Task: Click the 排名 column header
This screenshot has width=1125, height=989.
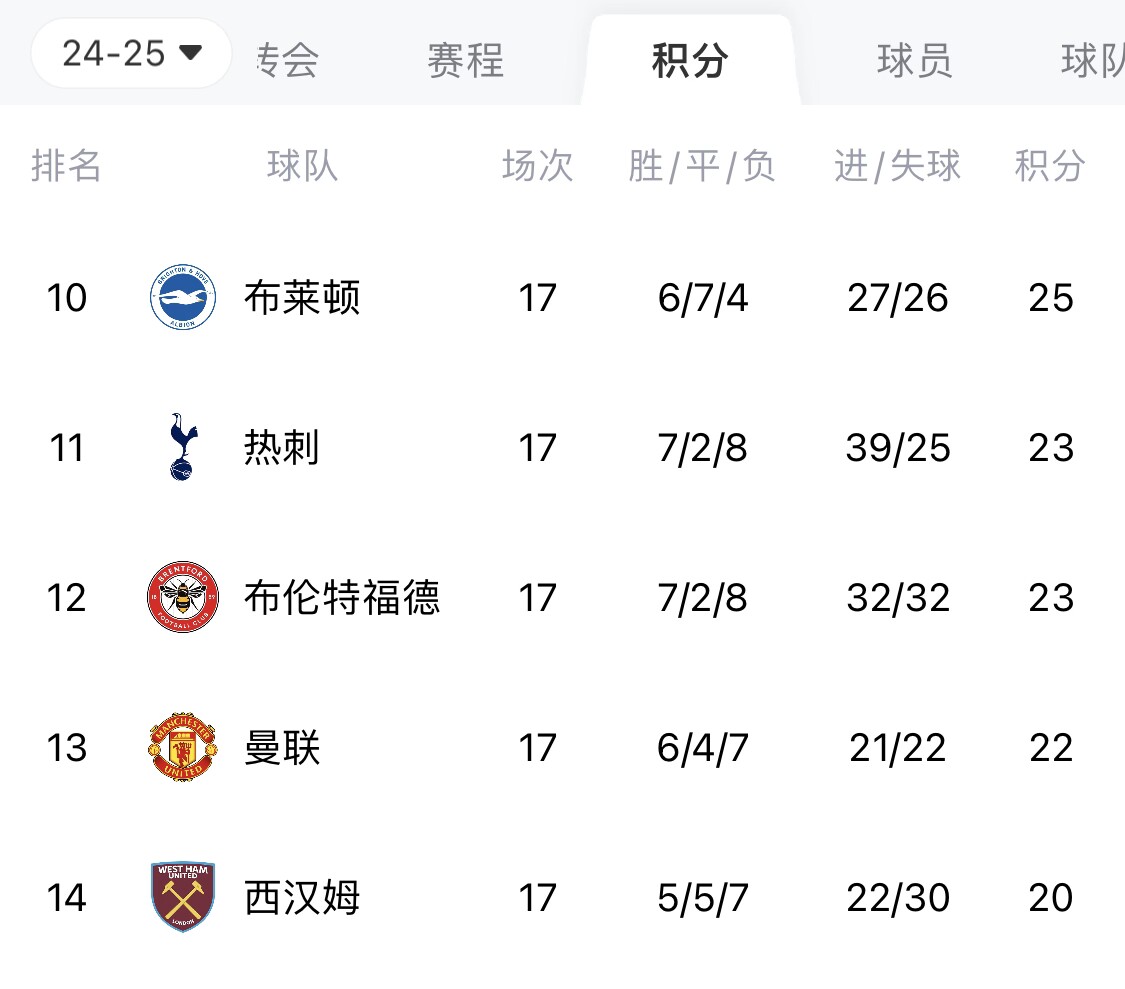Action: pyautogui.click(x=66, y=166)
